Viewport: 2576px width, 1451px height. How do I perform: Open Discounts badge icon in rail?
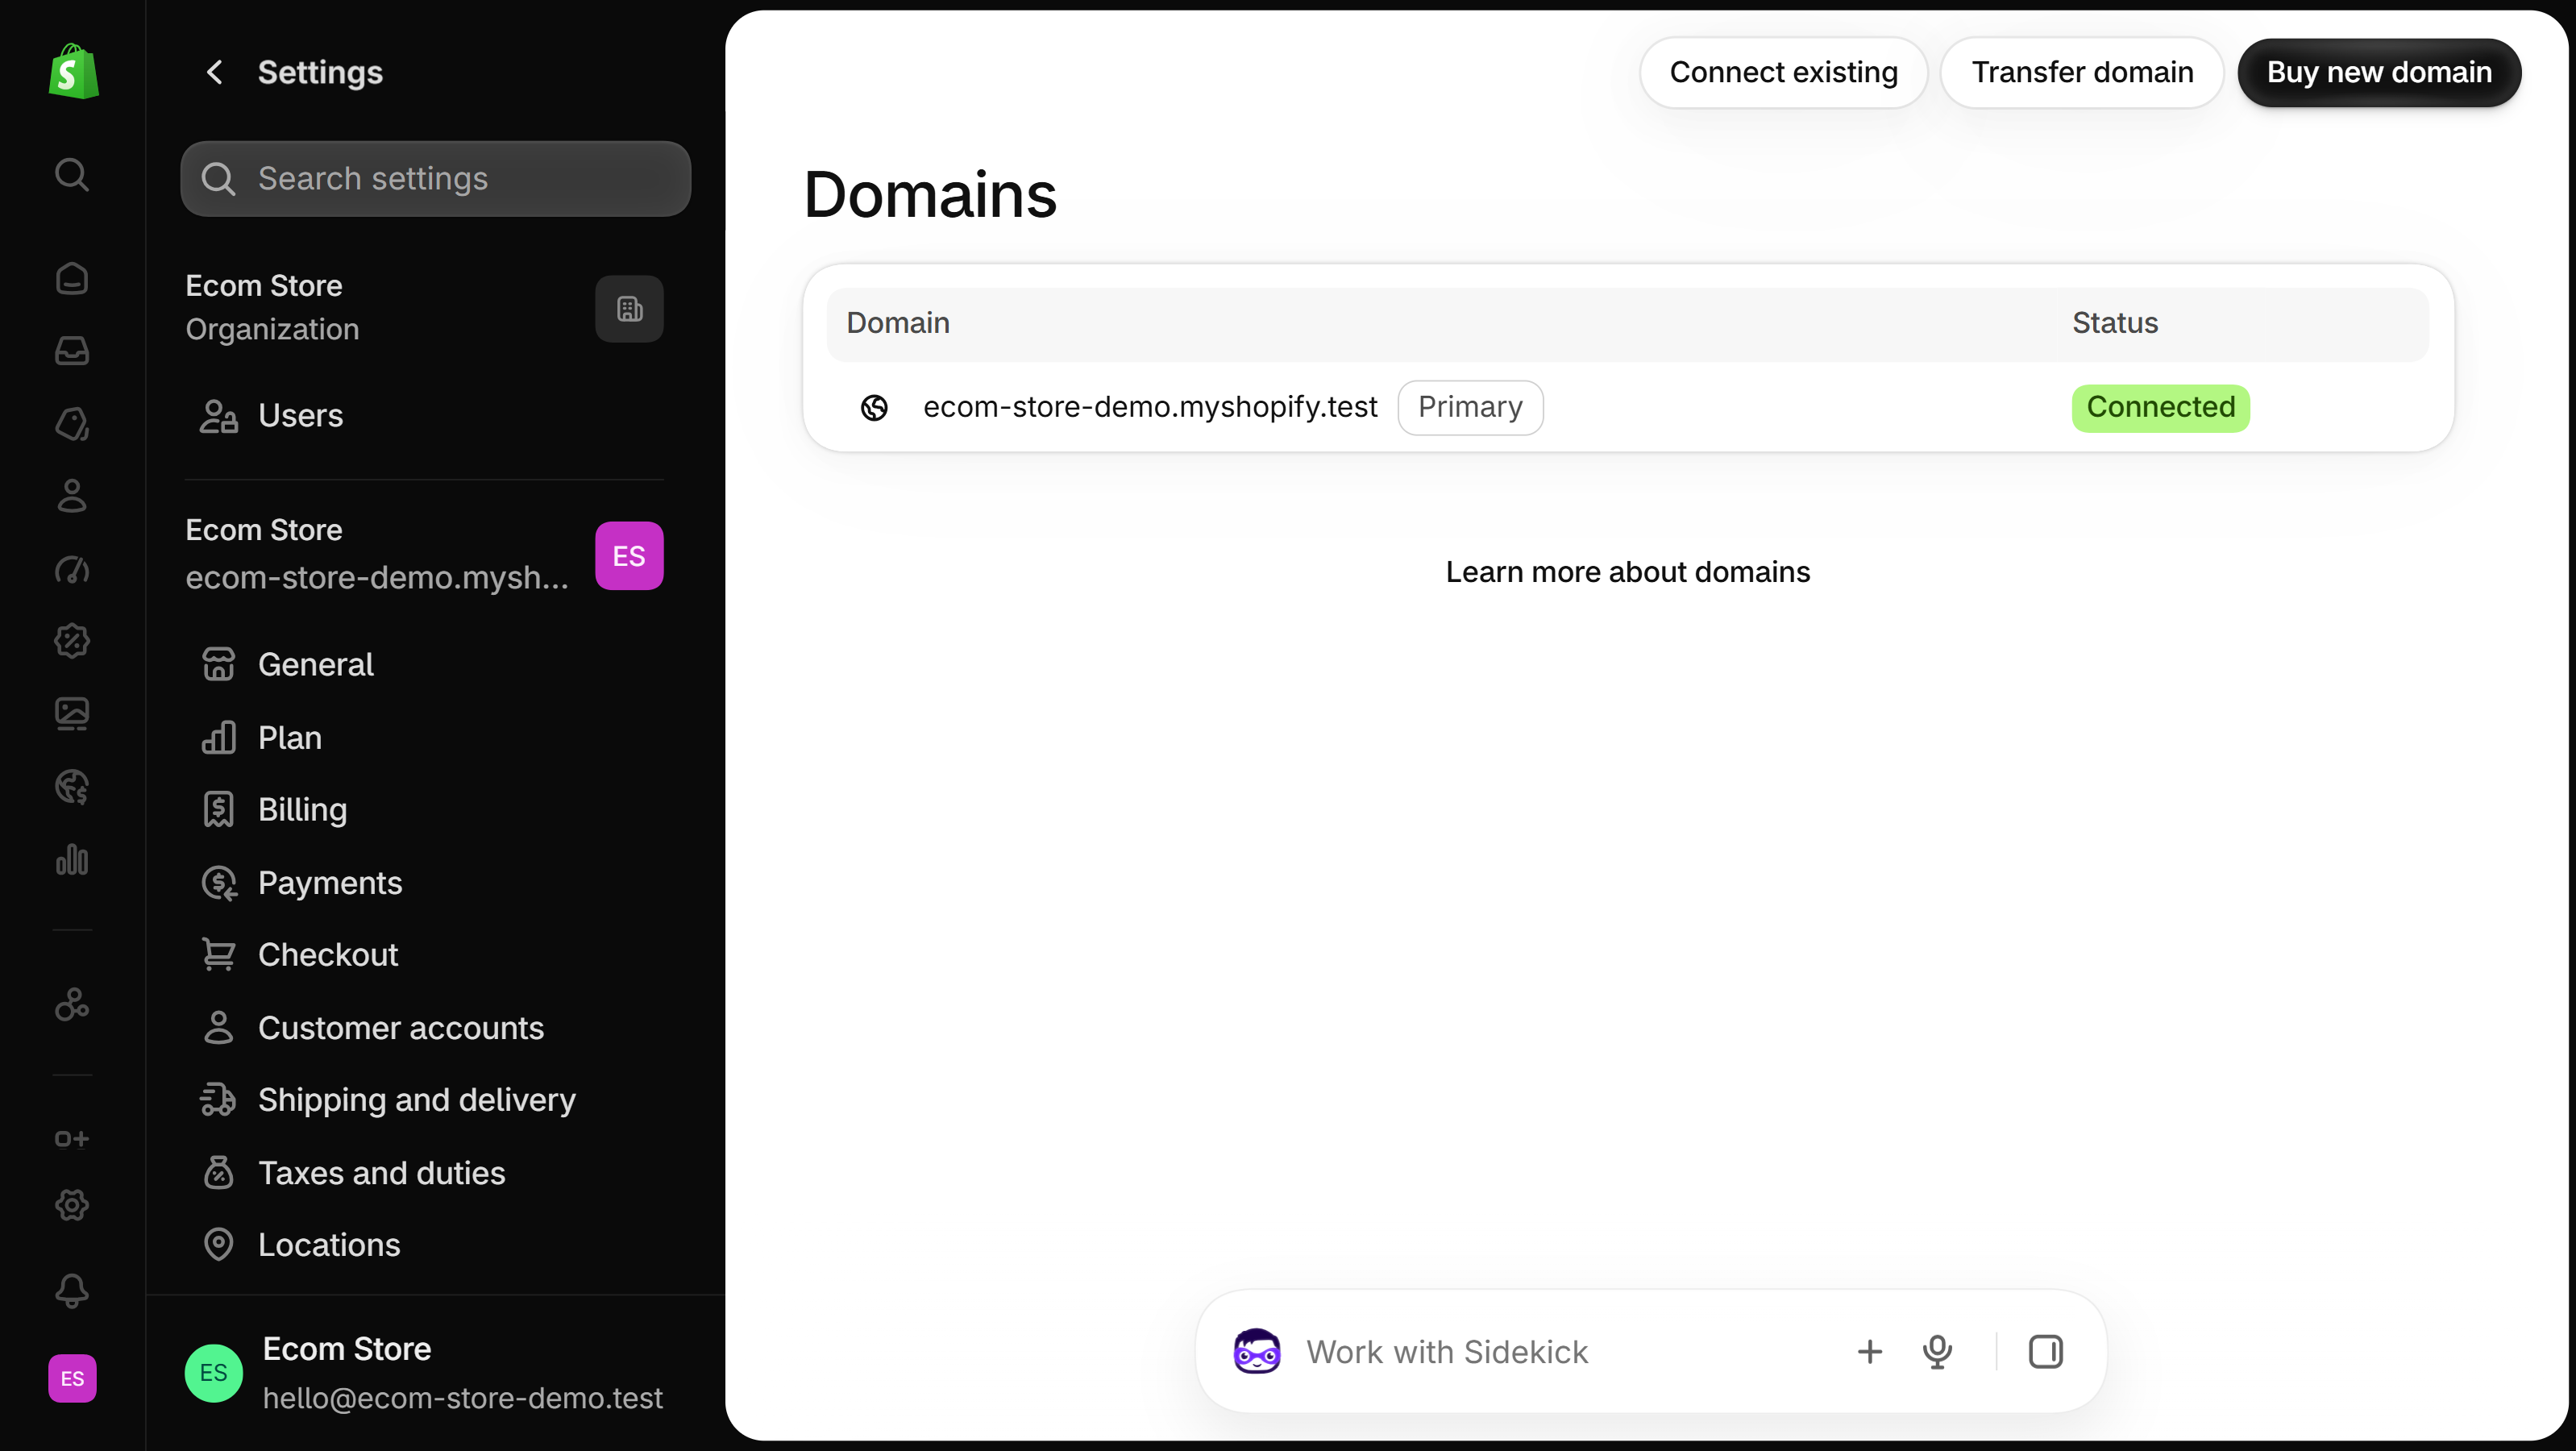(72, 641)
